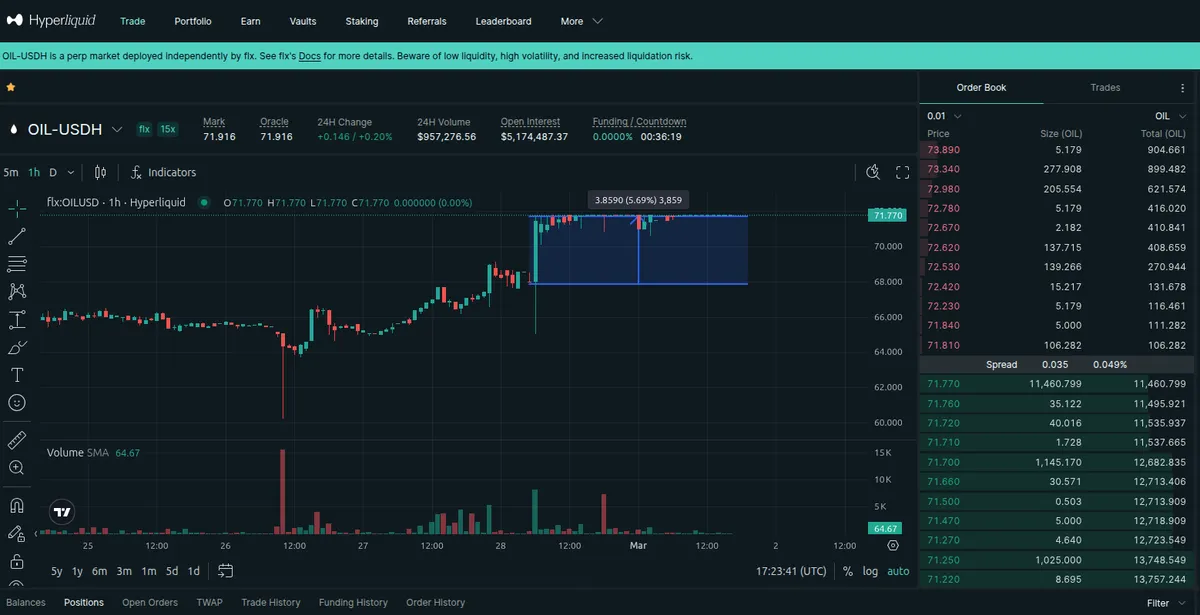Viewport: 1200px width, 615px height.
Task: Open the 0.01 price grouping dropdown
Action: [x=945, y=116]
